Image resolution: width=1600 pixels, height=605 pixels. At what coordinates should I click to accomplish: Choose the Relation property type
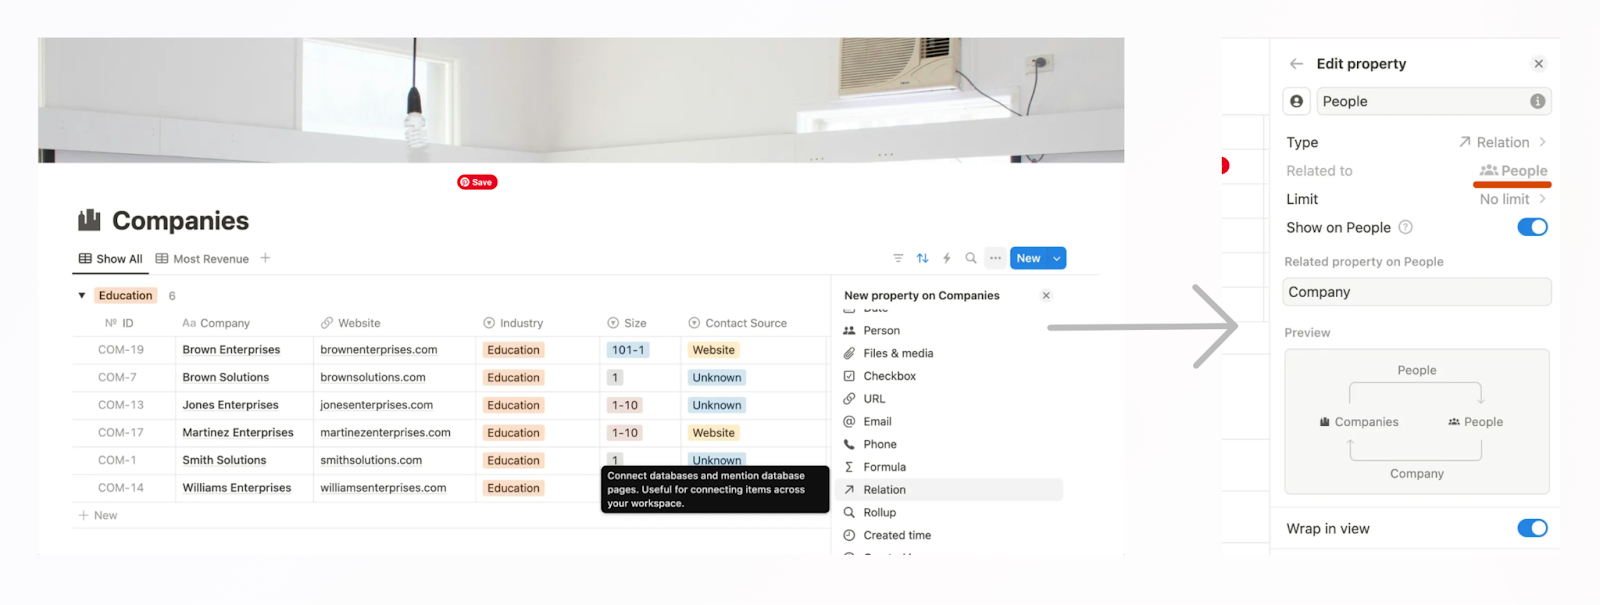(x=951, y=490)
